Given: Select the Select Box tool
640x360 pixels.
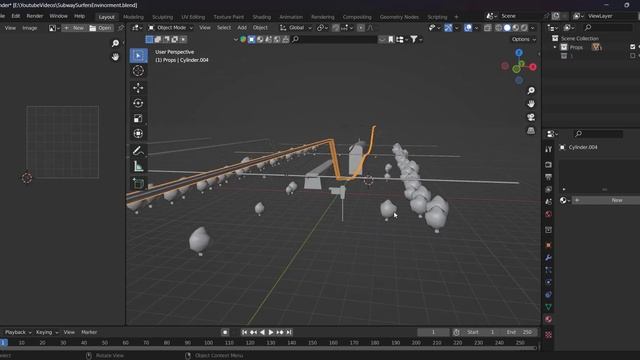Looking at the screenshot, I should 138,56.
